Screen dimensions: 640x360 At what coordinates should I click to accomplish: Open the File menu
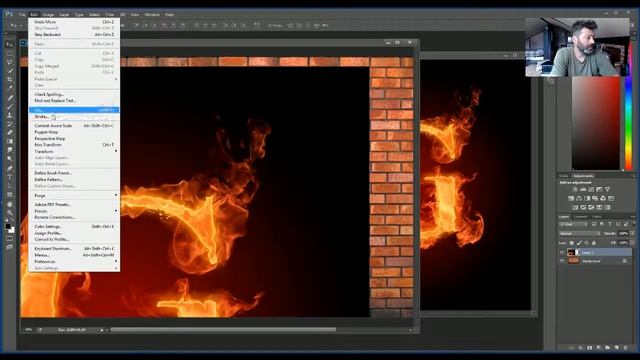(x=22, y=15)
